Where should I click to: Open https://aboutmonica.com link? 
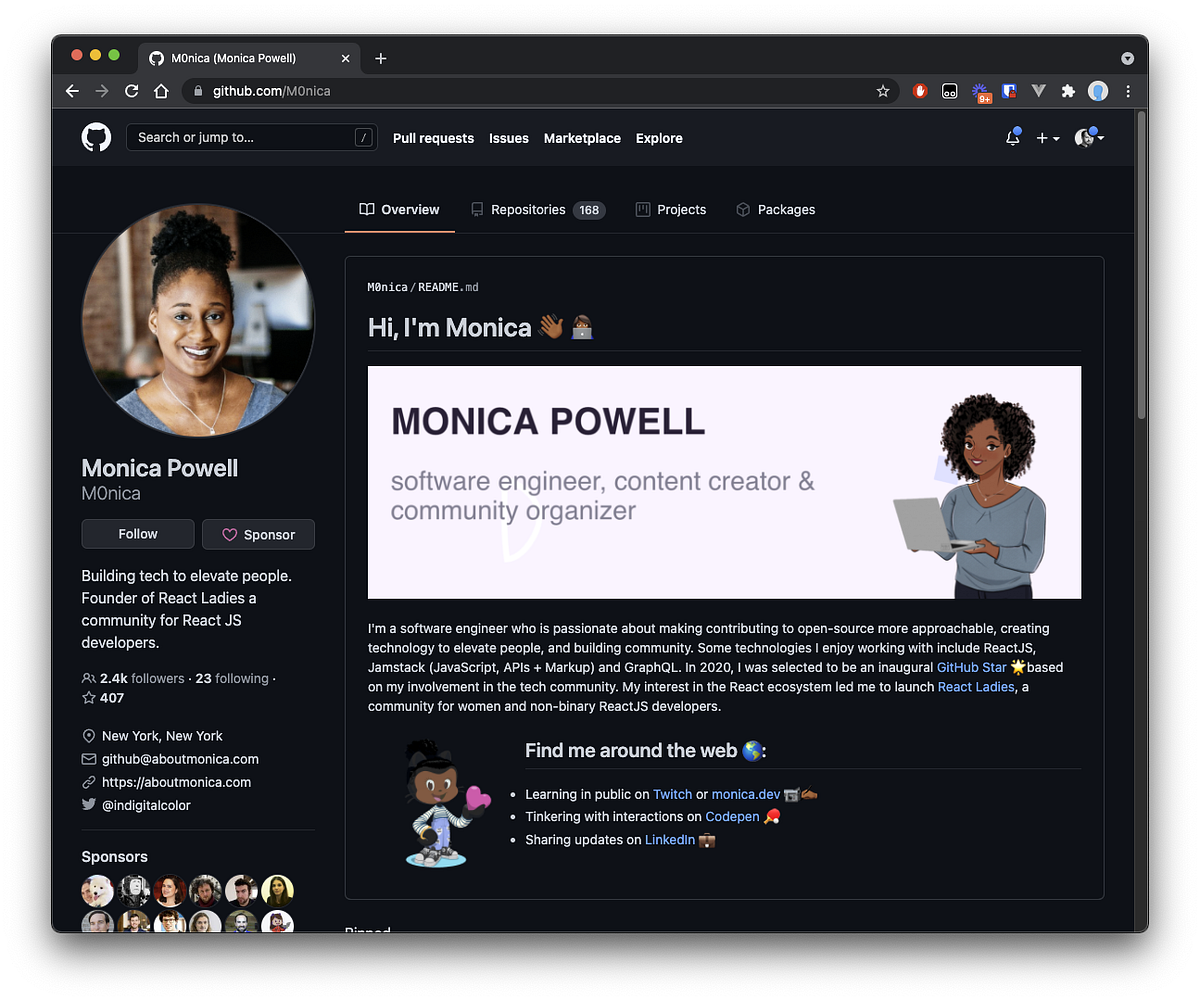point(176,782)
